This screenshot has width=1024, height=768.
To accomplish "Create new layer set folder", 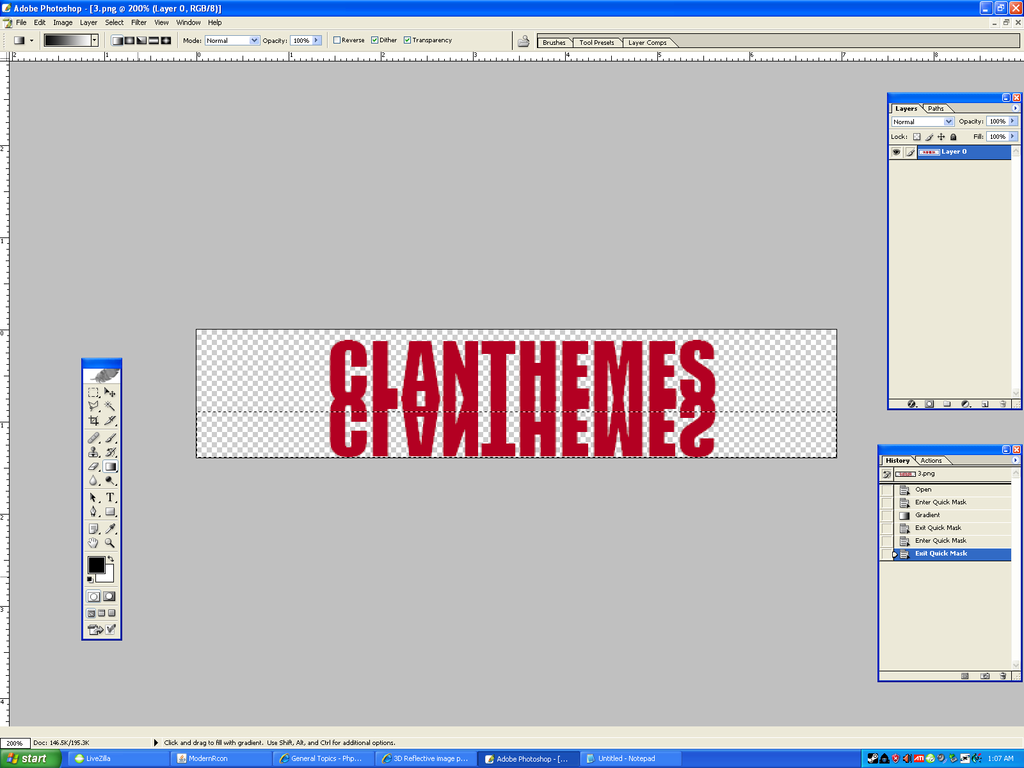I will point(947,404).
